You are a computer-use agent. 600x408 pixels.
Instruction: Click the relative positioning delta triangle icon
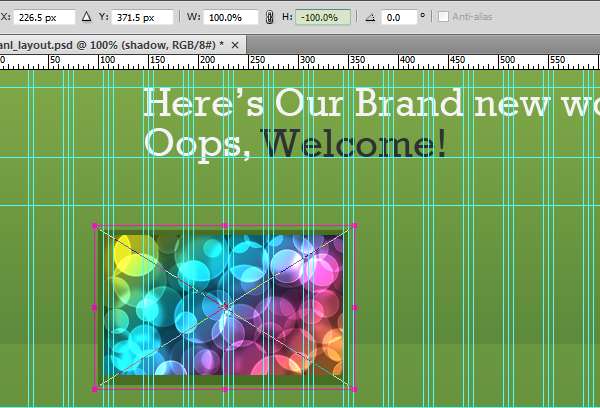(x=85, y=17)
